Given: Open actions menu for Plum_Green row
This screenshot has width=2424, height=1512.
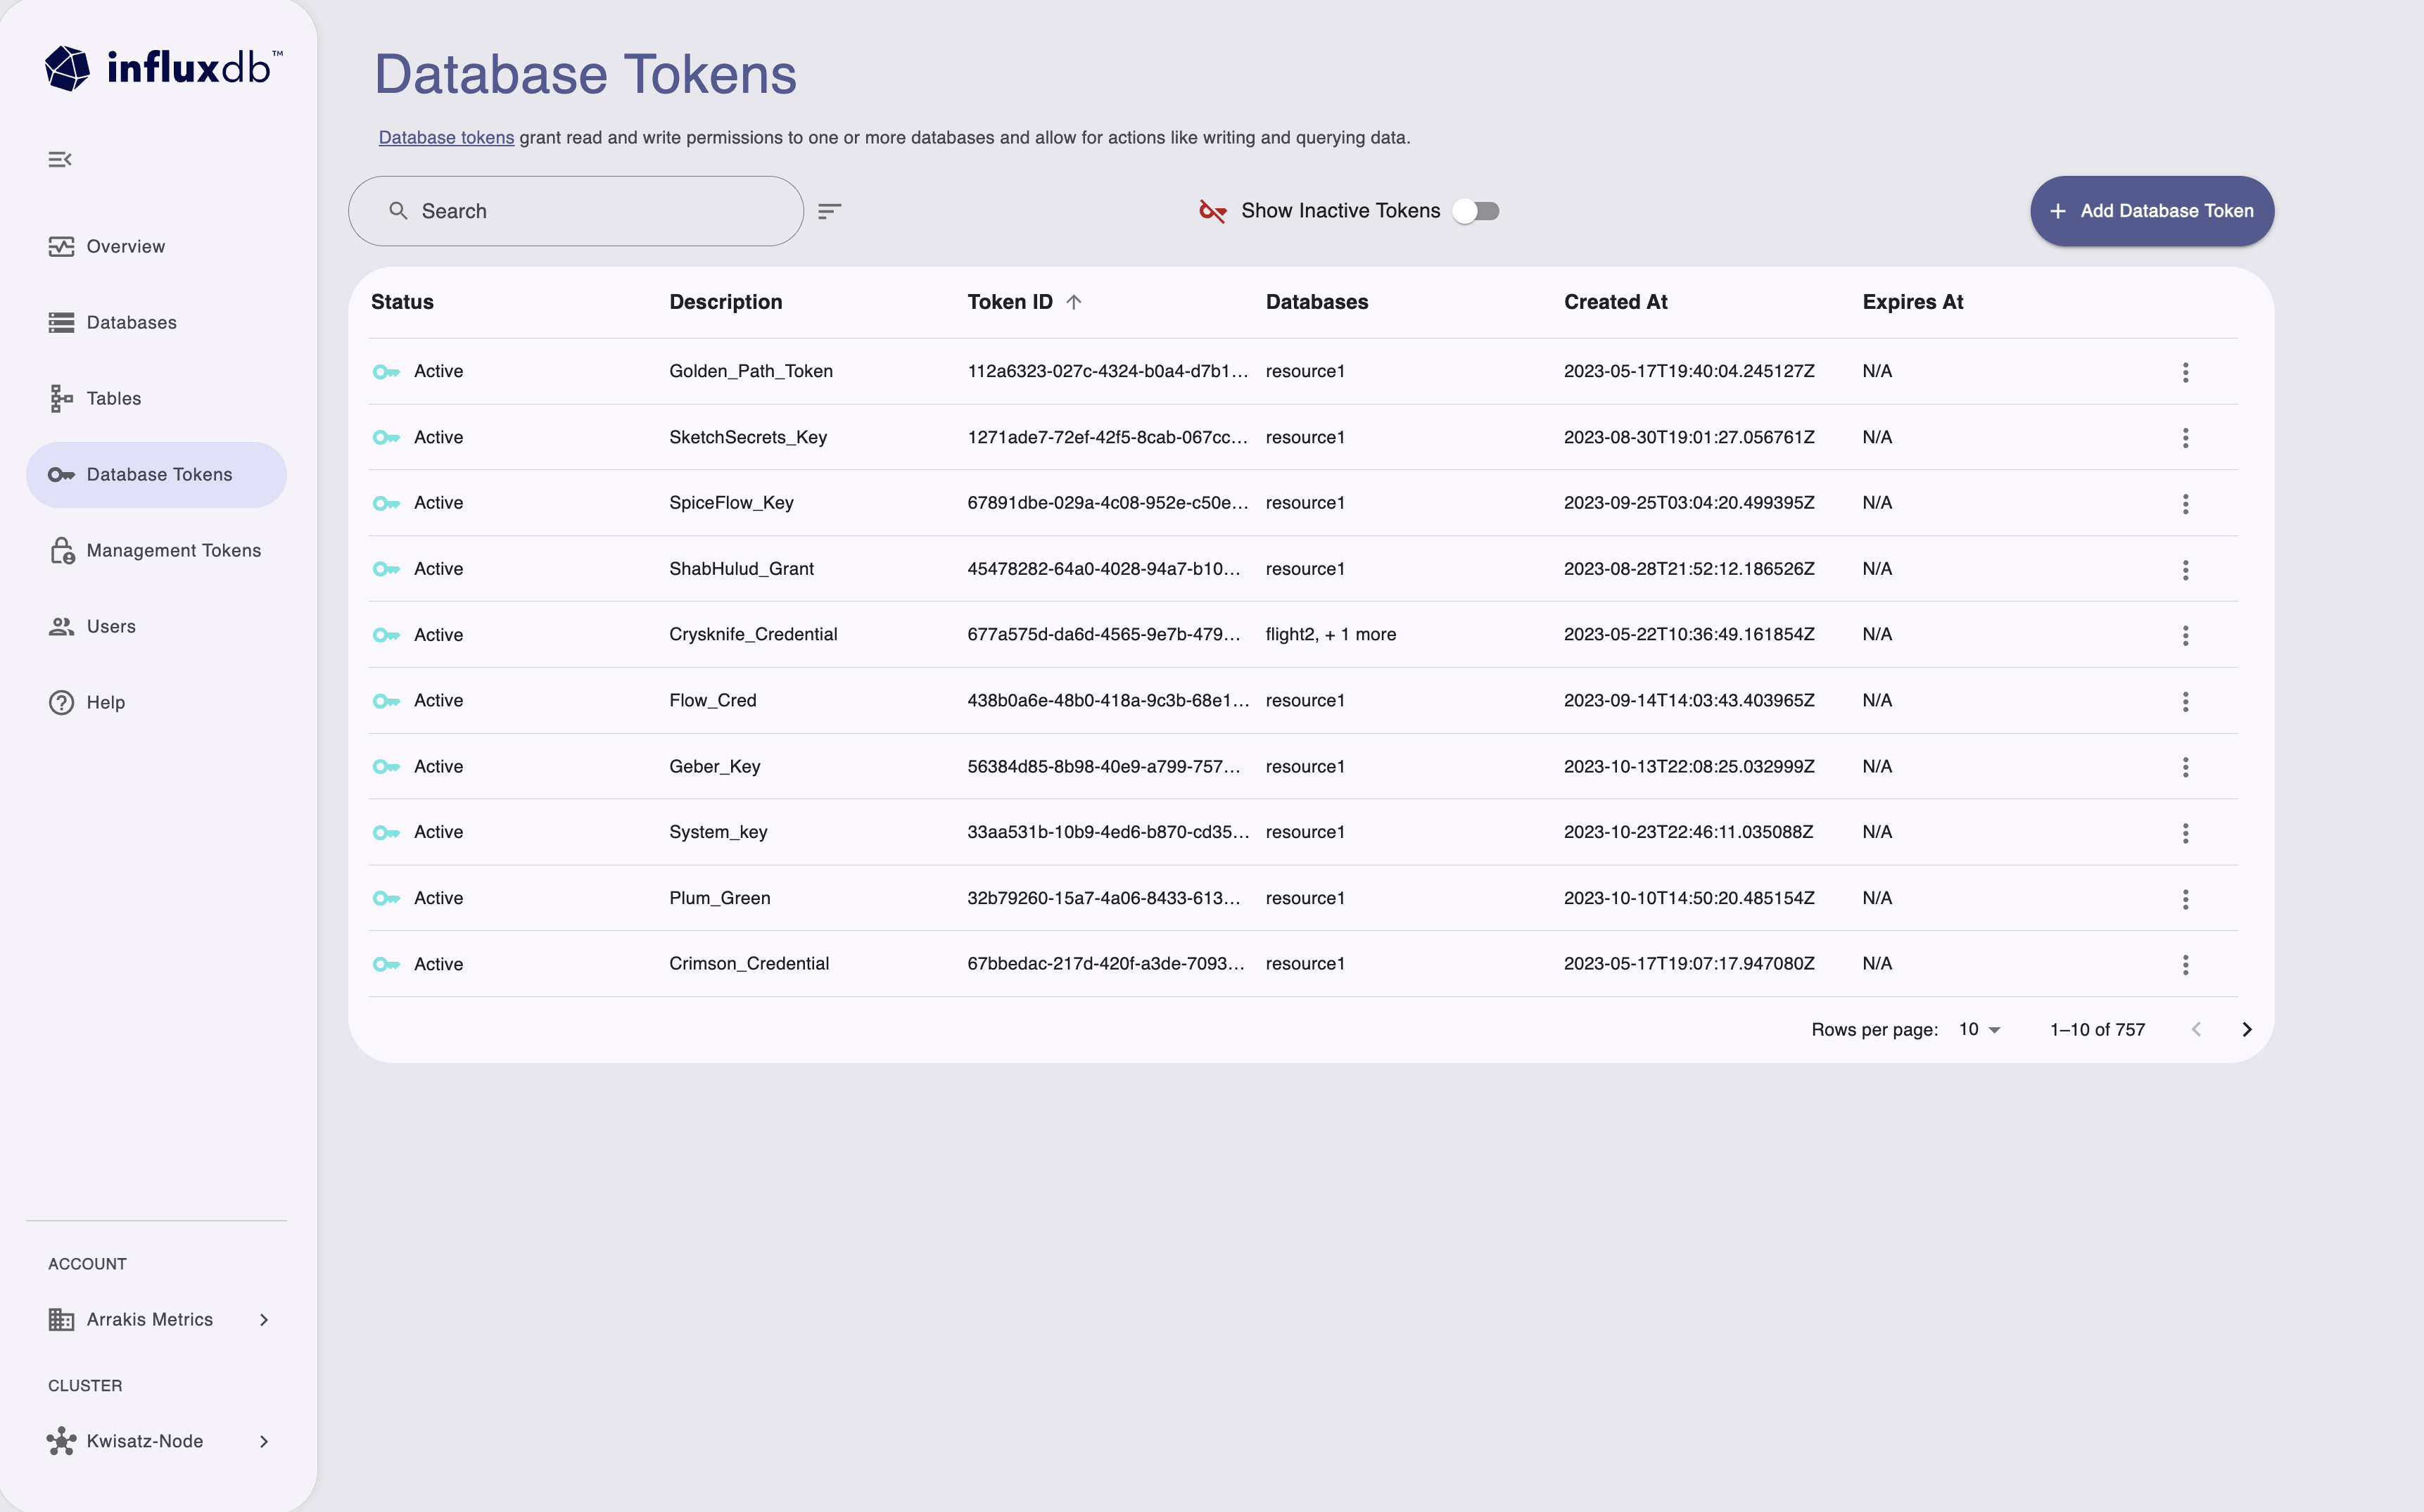Looking at the screenshot, I should coord(2185,899).
